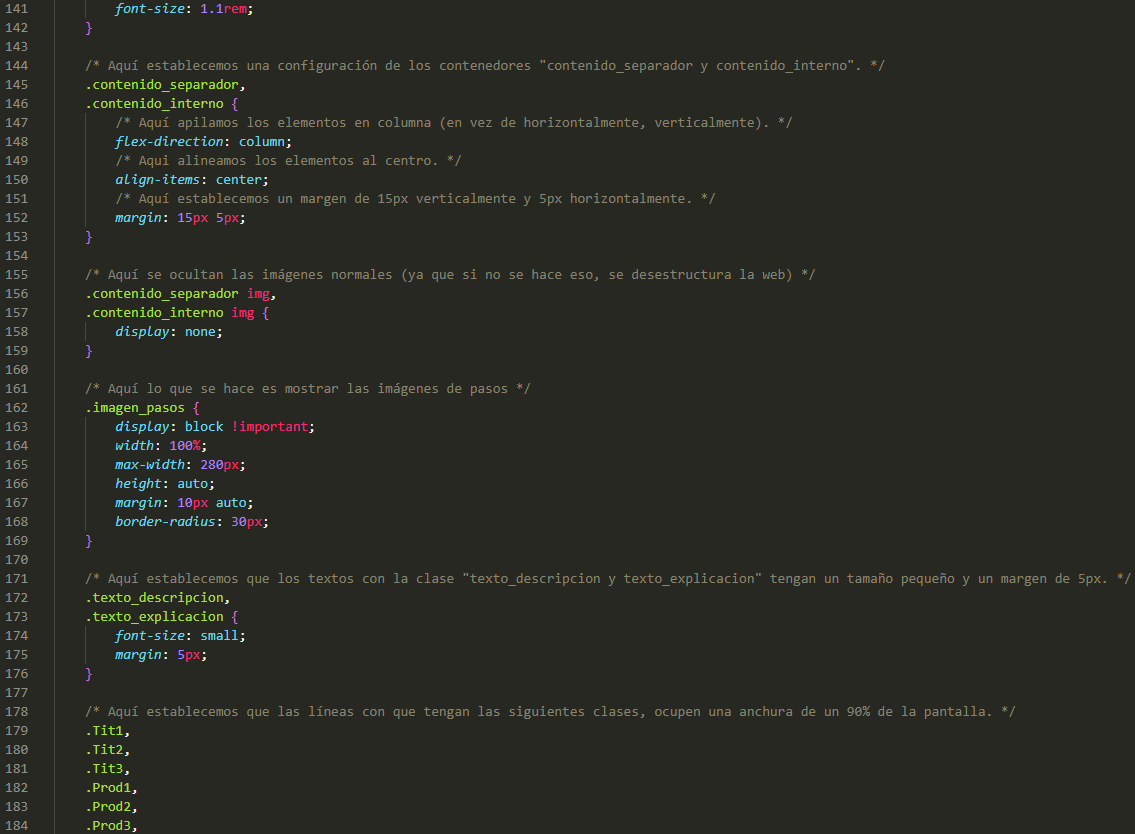Click the .Prod2 selector
Viewport: 1135px width, 834px height.
click(108, 806)
